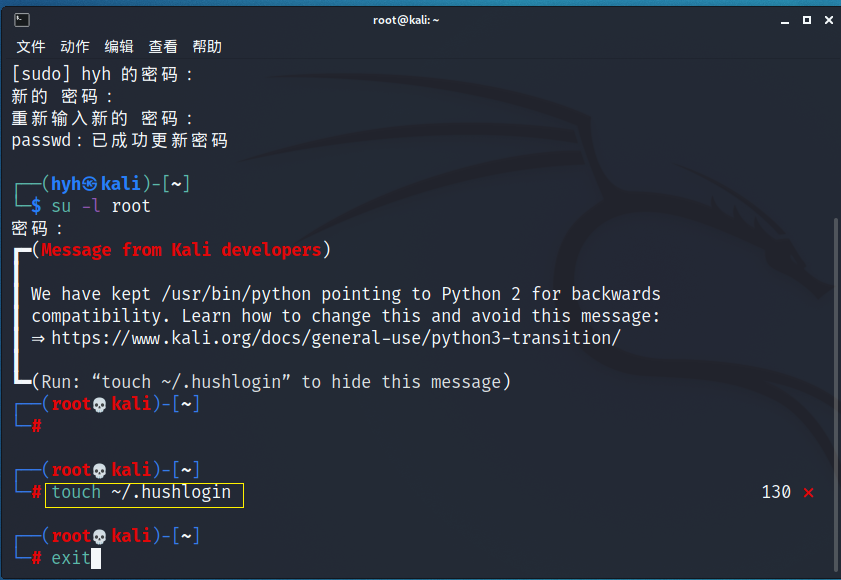Click the hyh@kali prompt text
The width and height of the screenshot is (841, 580).
pos(95,184)
